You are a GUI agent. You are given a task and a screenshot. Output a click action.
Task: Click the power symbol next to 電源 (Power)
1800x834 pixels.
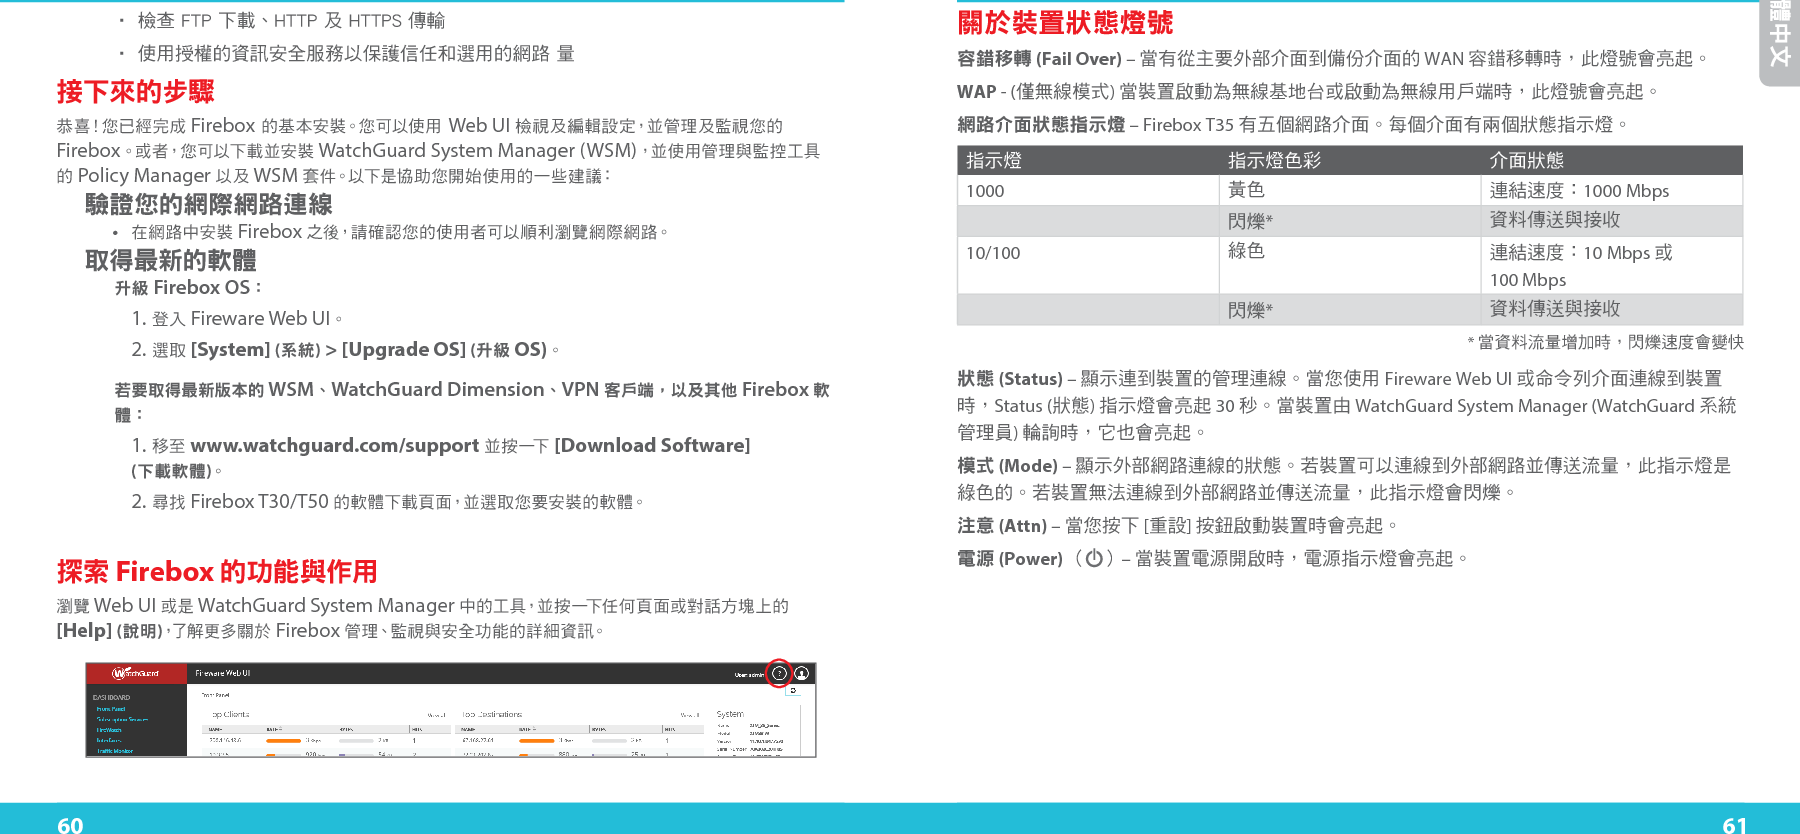pyautogui.click(x=1094, y=558)
